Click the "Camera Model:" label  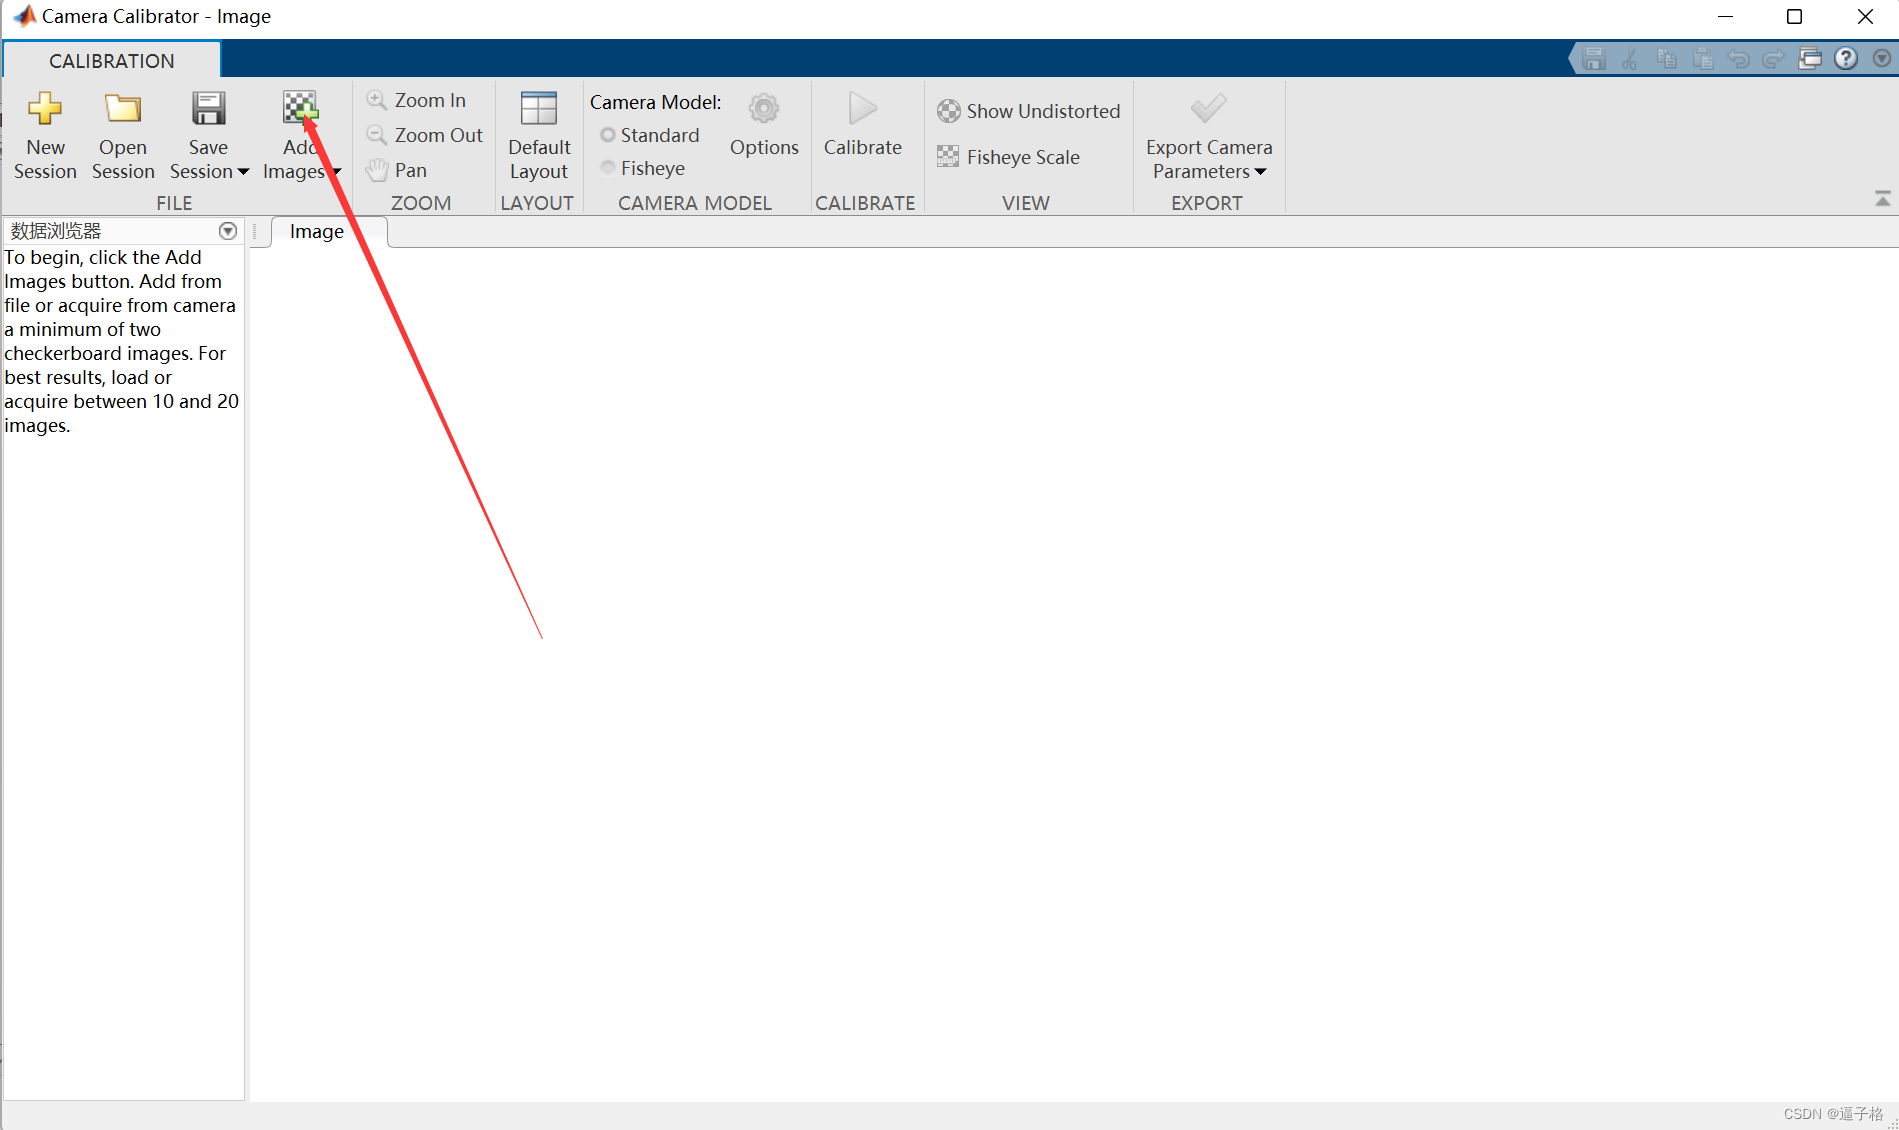656,102
